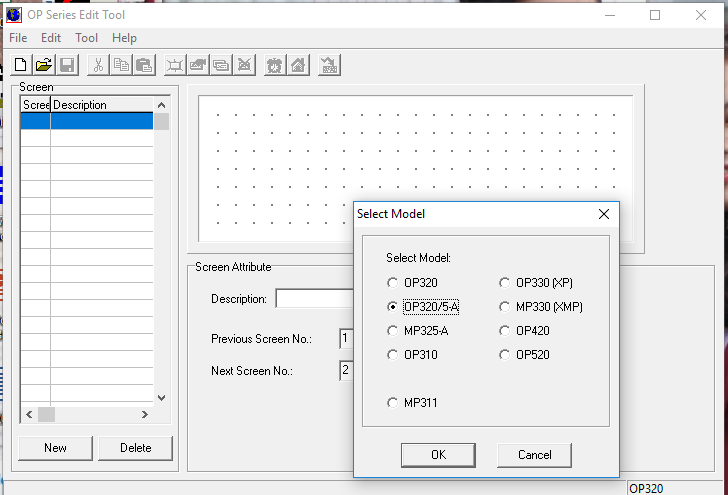Click the Next Screen No. field

coord(347,371)
